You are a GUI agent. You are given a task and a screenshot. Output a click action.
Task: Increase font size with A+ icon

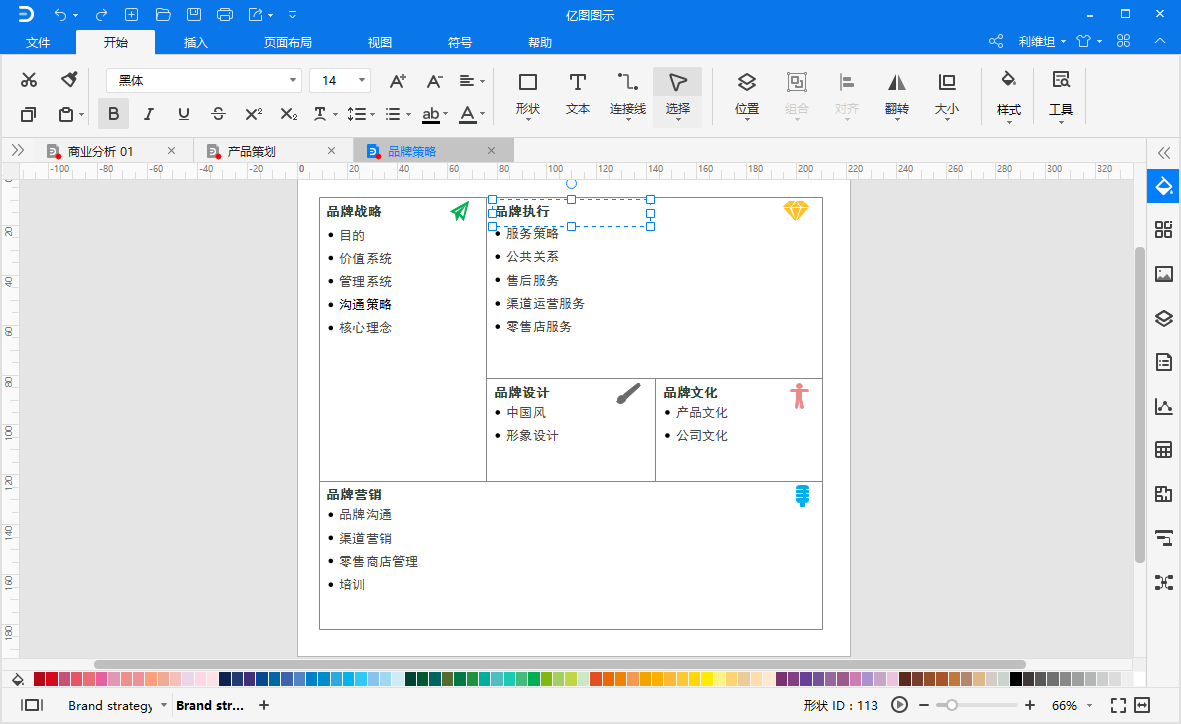pyautogui.click(x=398, y=81)
